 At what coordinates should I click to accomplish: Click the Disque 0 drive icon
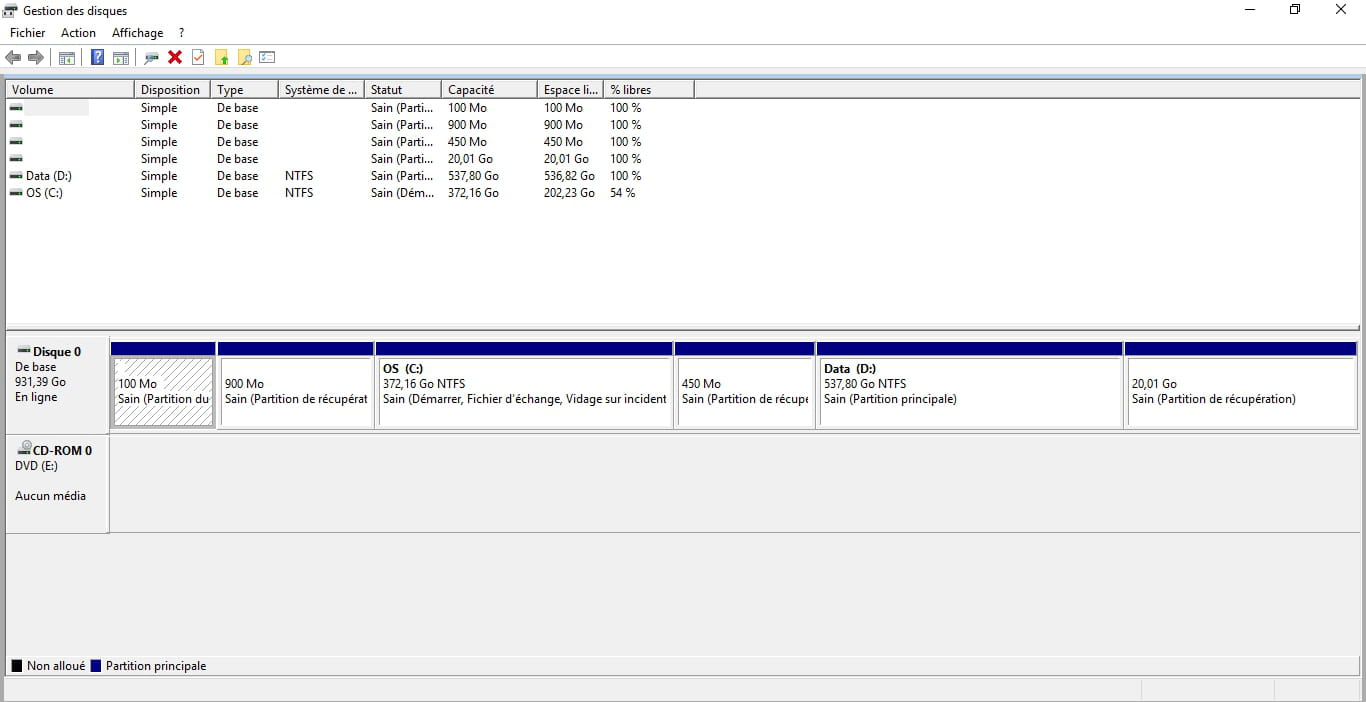[24, 350]
